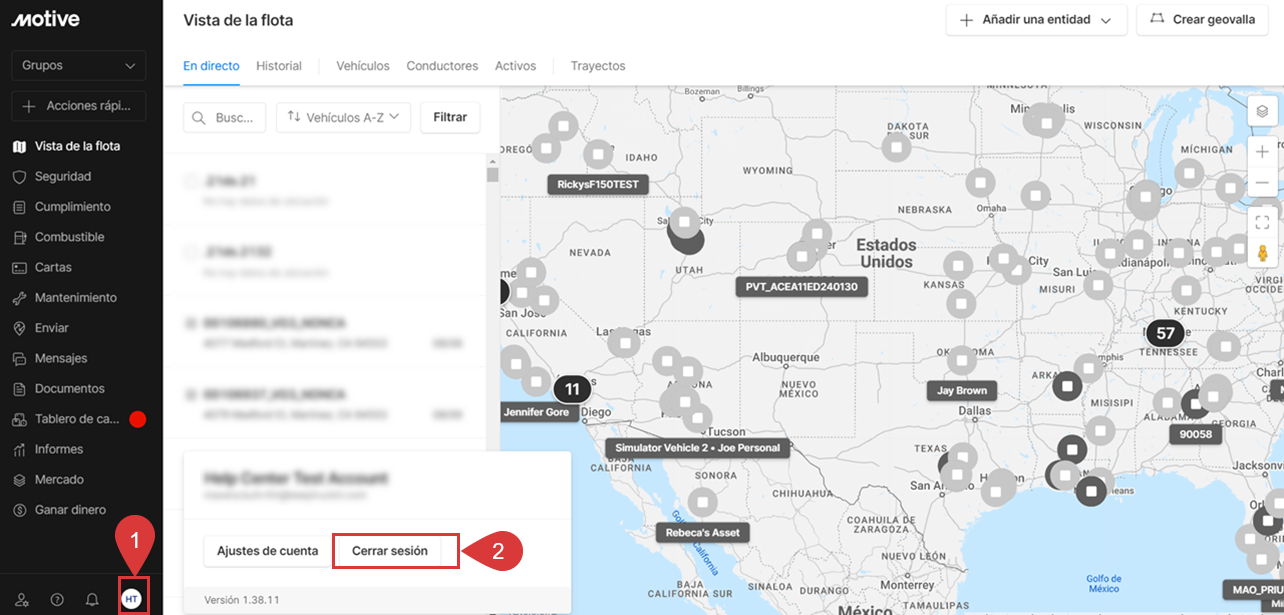Expand the Añadir una entidad dropdown
Viewport: 1284px width, 615px height.
pos(1036,20)
